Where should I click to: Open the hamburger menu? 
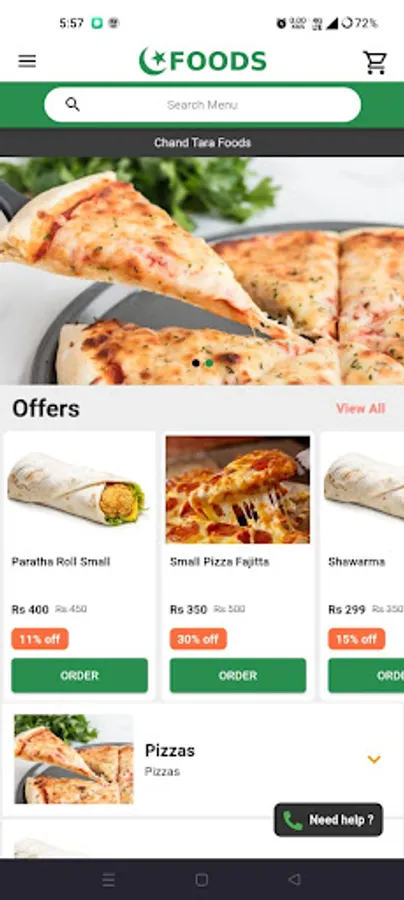27,61
